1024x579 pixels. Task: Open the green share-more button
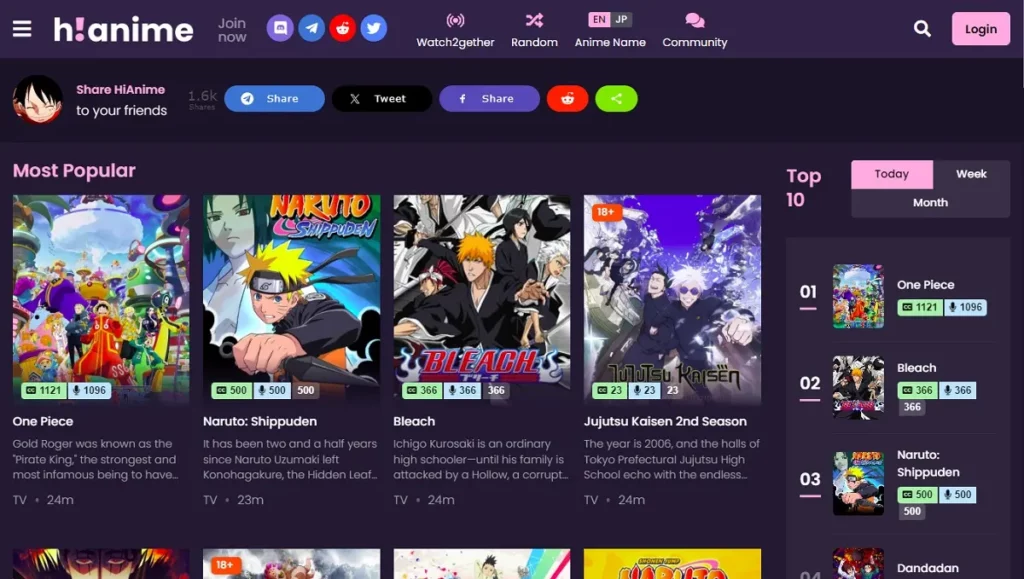(616, 99)
